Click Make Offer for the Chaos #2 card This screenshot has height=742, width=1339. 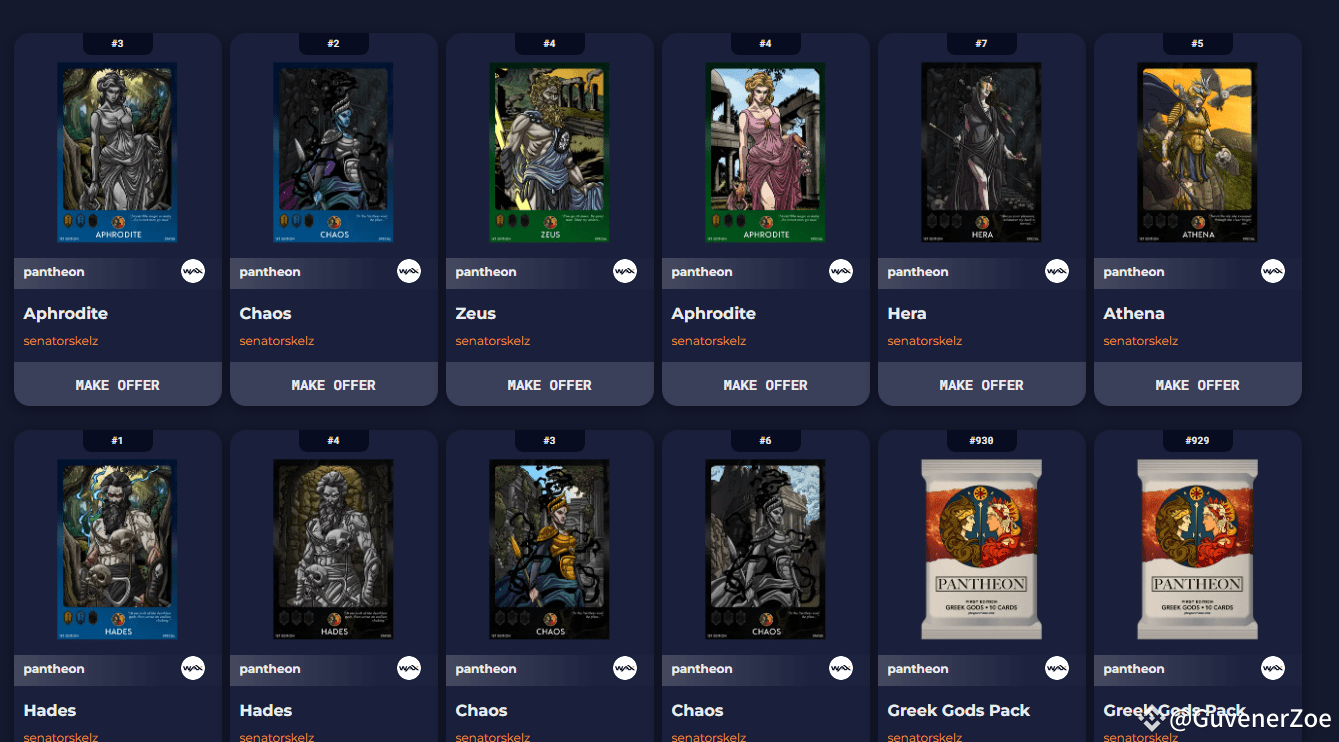click(x=334, y=384)
